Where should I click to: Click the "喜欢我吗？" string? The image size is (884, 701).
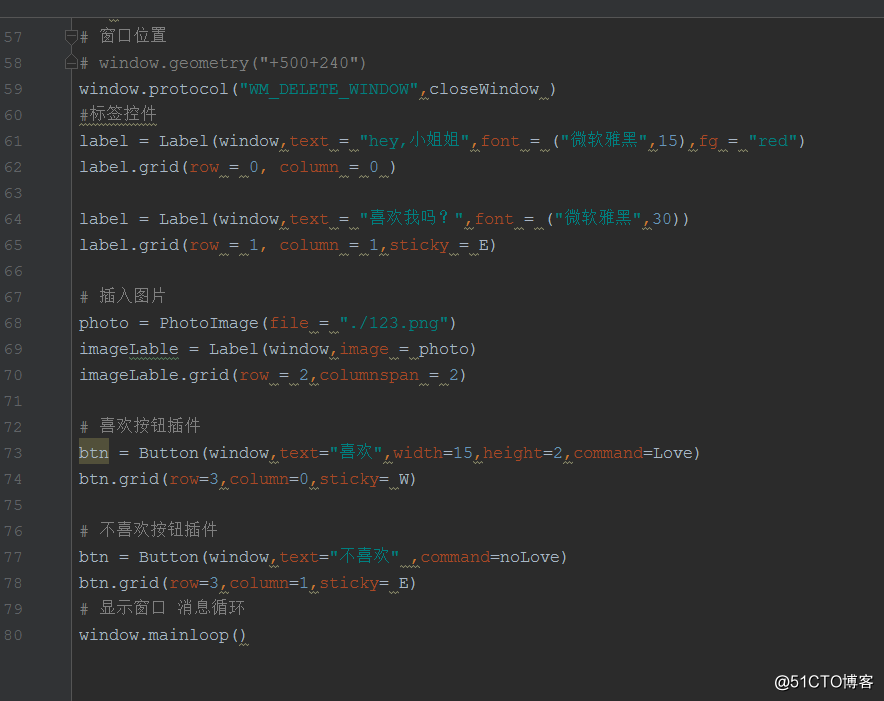tap(411, 218)
